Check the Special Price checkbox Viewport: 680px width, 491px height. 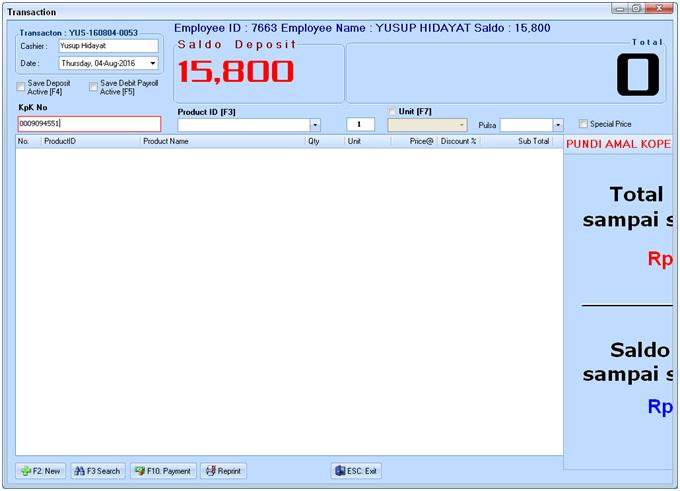(x=584, y=125)
